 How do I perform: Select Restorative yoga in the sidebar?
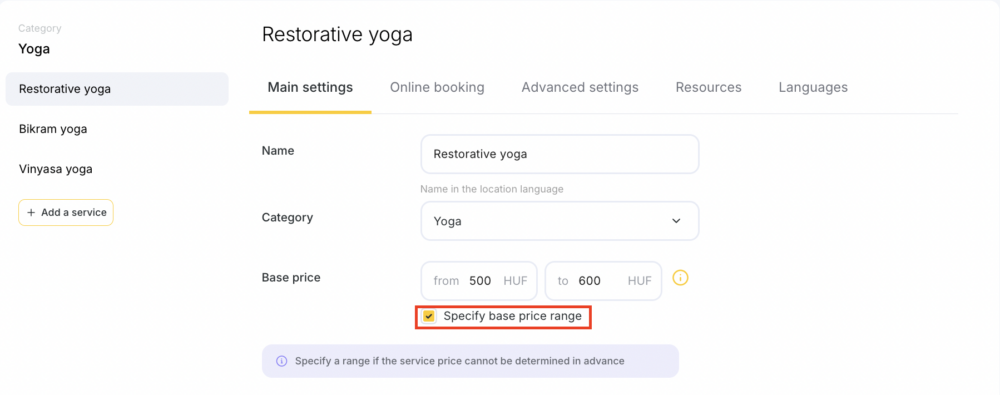[x=117, y=89]
